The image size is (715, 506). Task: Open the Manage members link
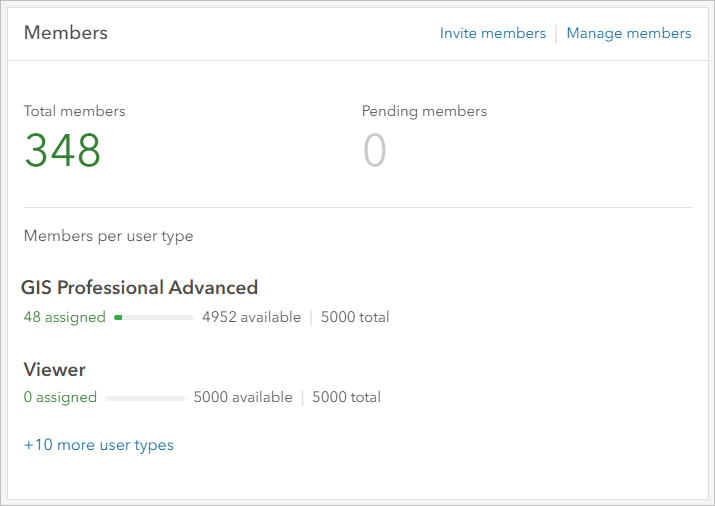pyautogui.click(x=628, y=33)
